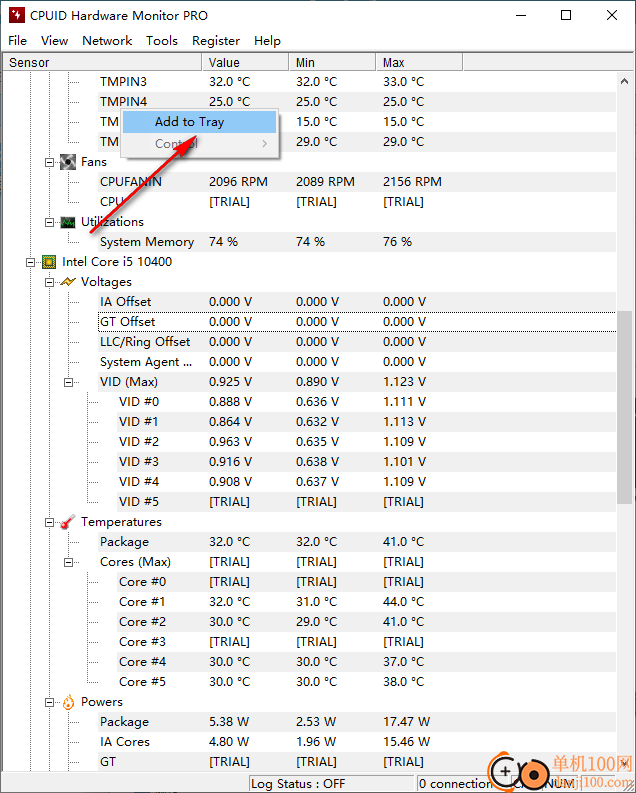Click the 44.0 °C Core #1 max value
Image resolution: width=636 pixels, height=793 pixels.
click(x=403, y=602)
